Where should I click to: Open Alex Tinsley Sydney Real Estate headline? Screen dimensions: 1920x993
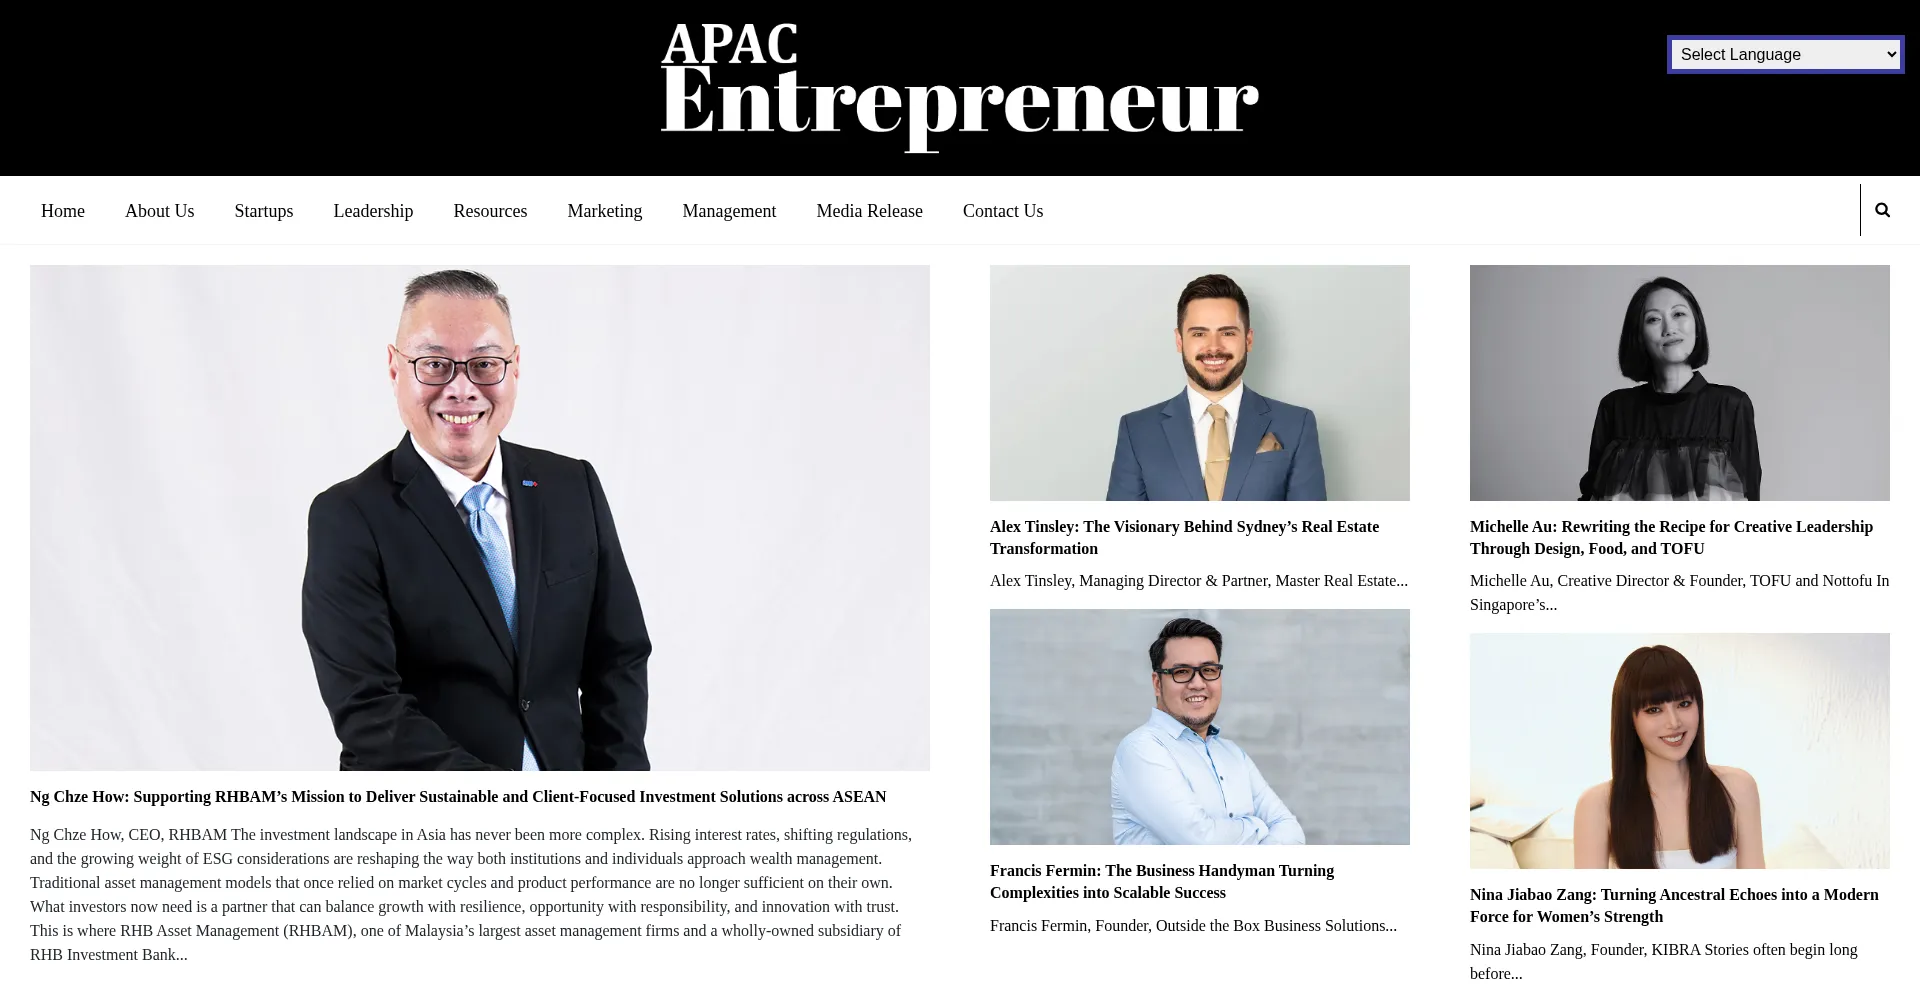(x=1184, y=538)
